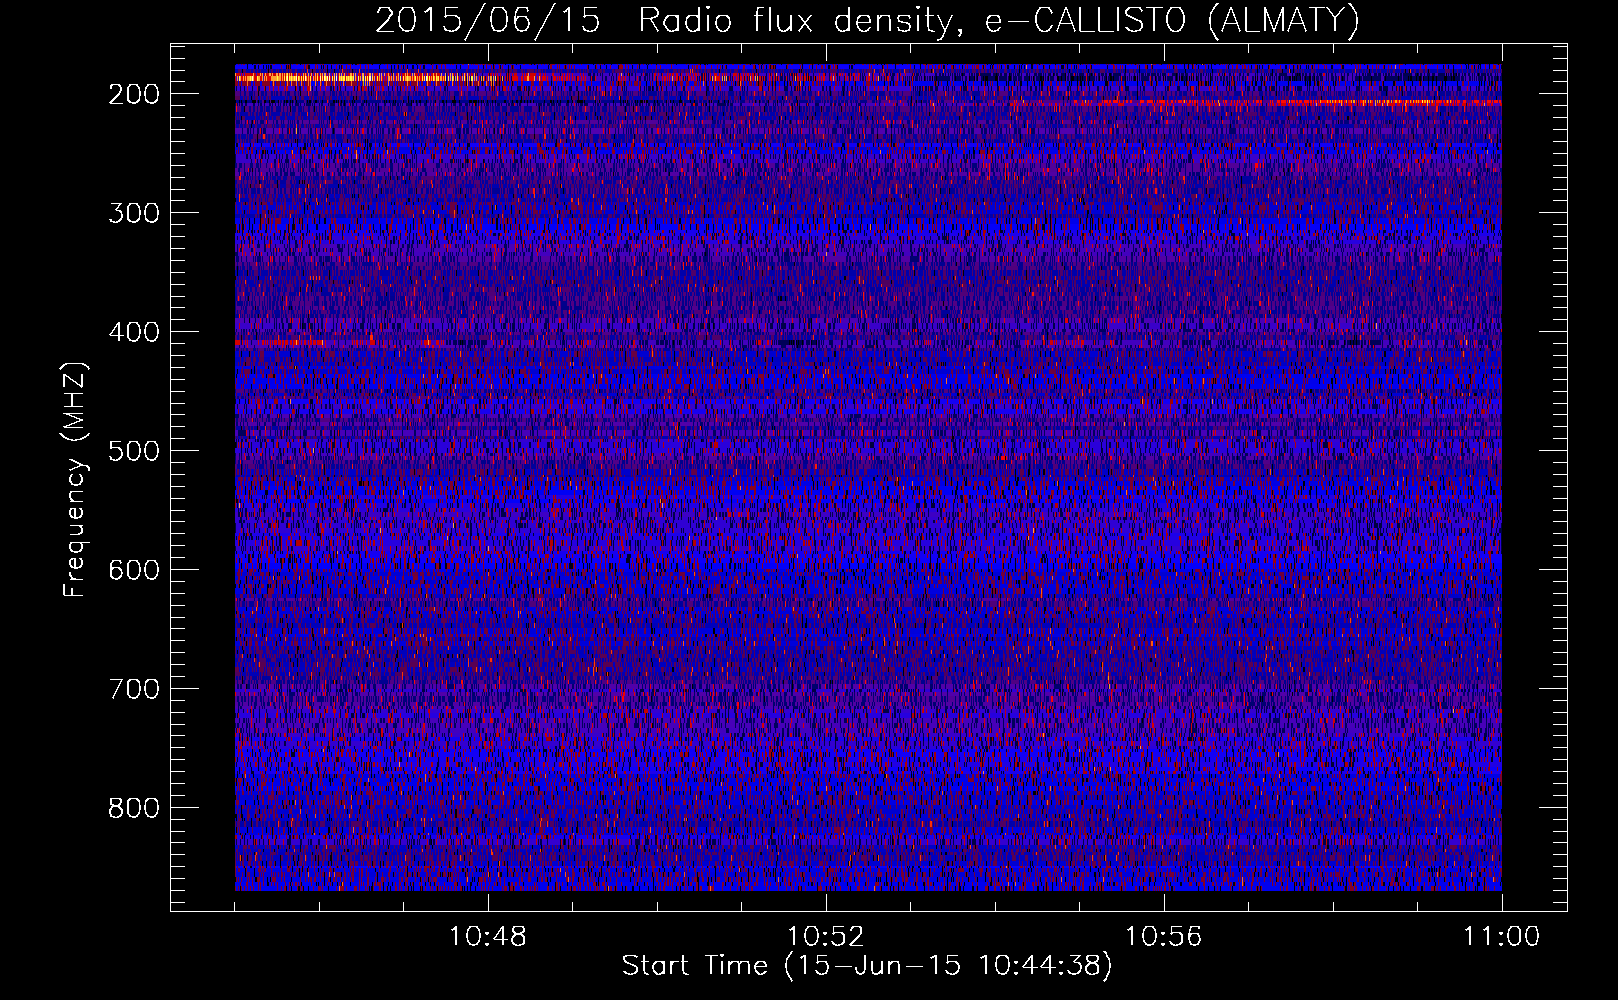Click the 400 frequency tick label

click(x=133, y=332)
